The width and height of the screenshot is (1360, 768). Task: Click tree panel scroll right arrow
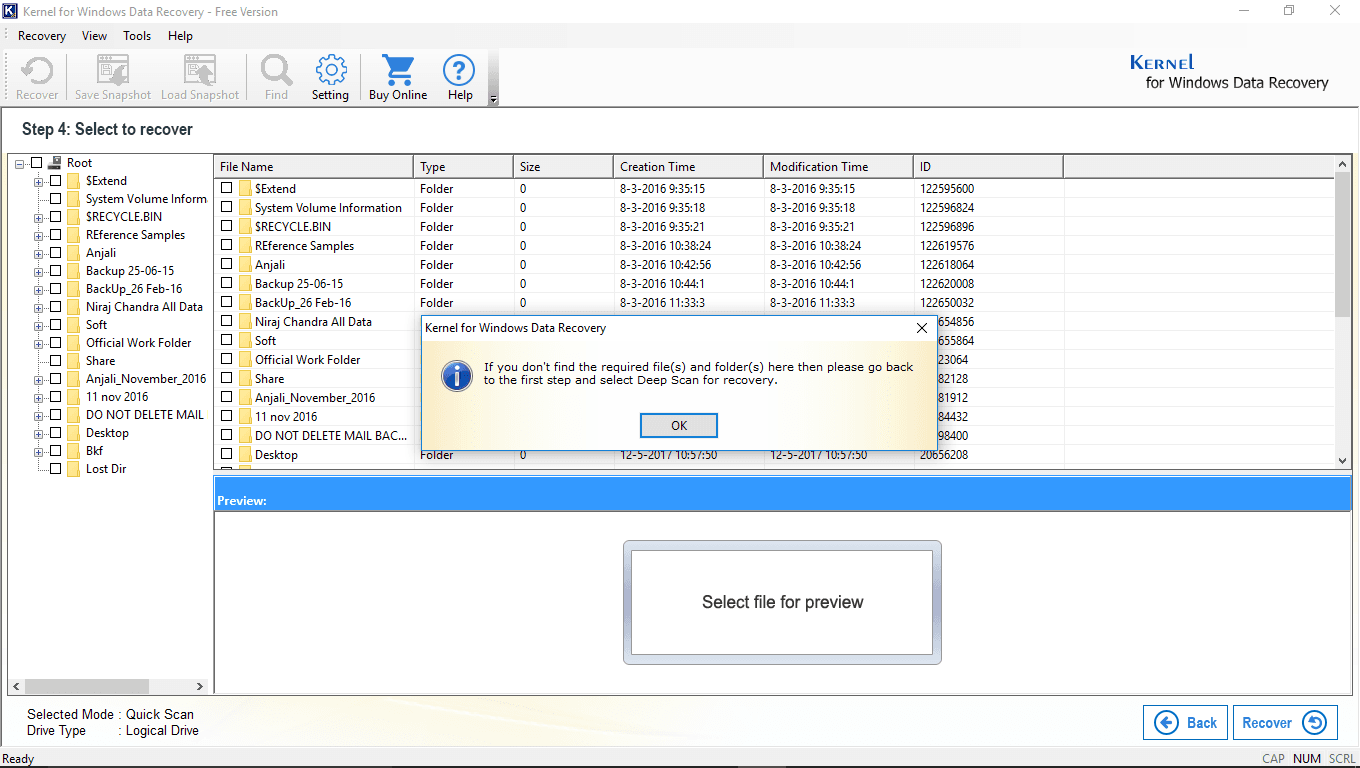200,687
